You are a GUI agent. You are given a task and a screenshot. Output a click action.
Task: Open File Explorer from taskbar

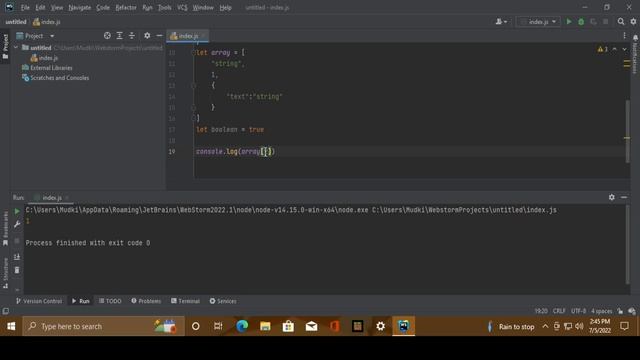[x=265, y=326]
